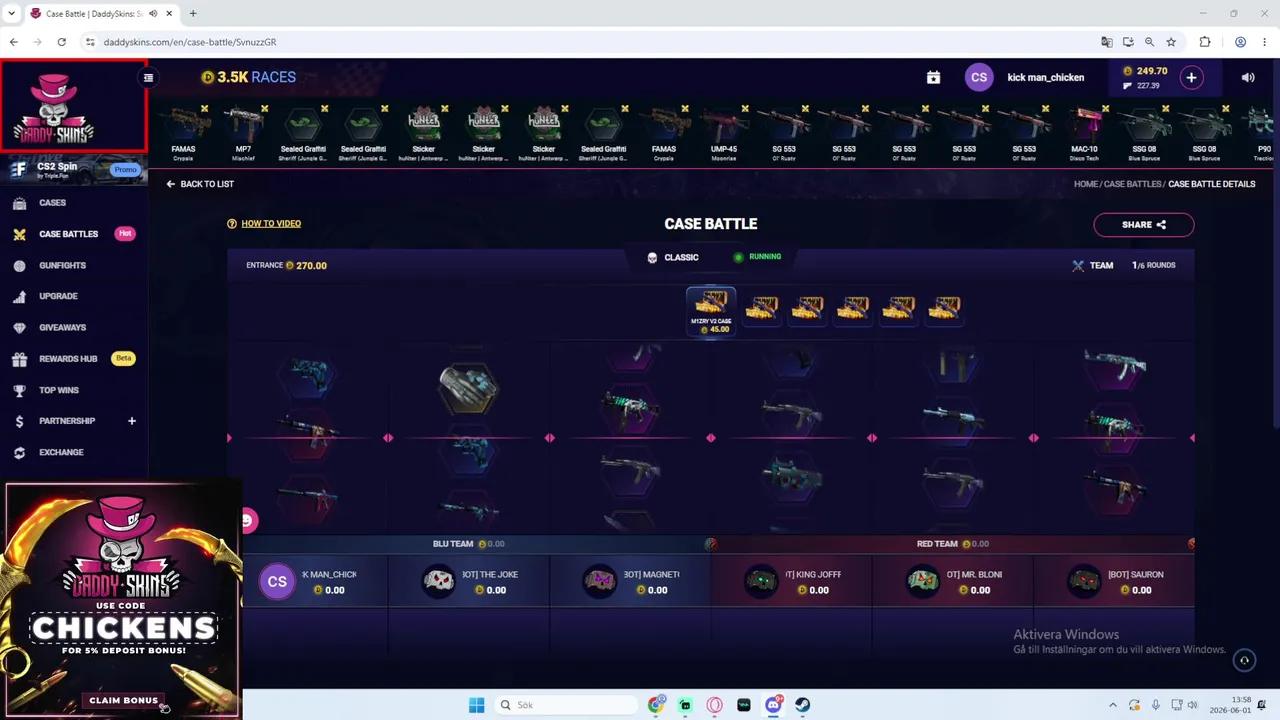Open the sidebar hamburger menu
This screenshot has width=1280, height=720.
coord(148,77)
